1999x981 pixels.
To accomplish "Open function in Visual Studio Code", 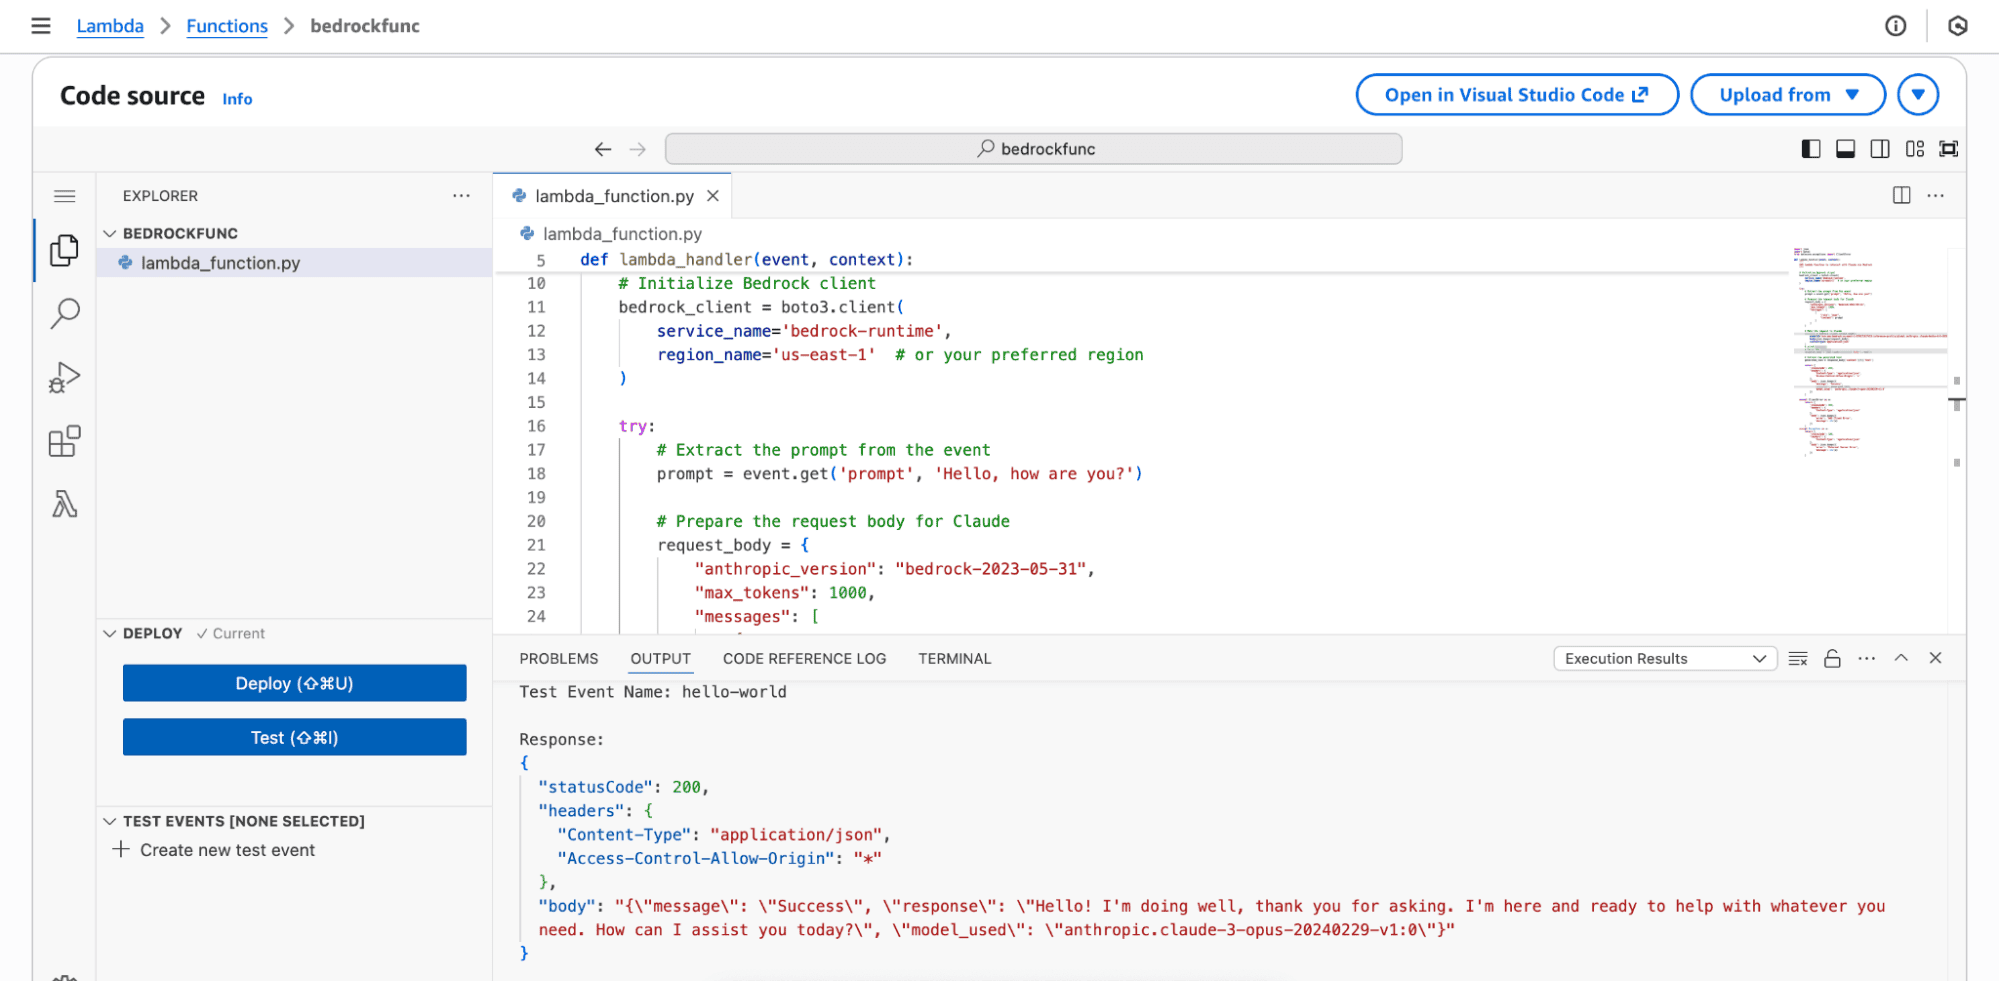I will click(x=1516, y=94).
